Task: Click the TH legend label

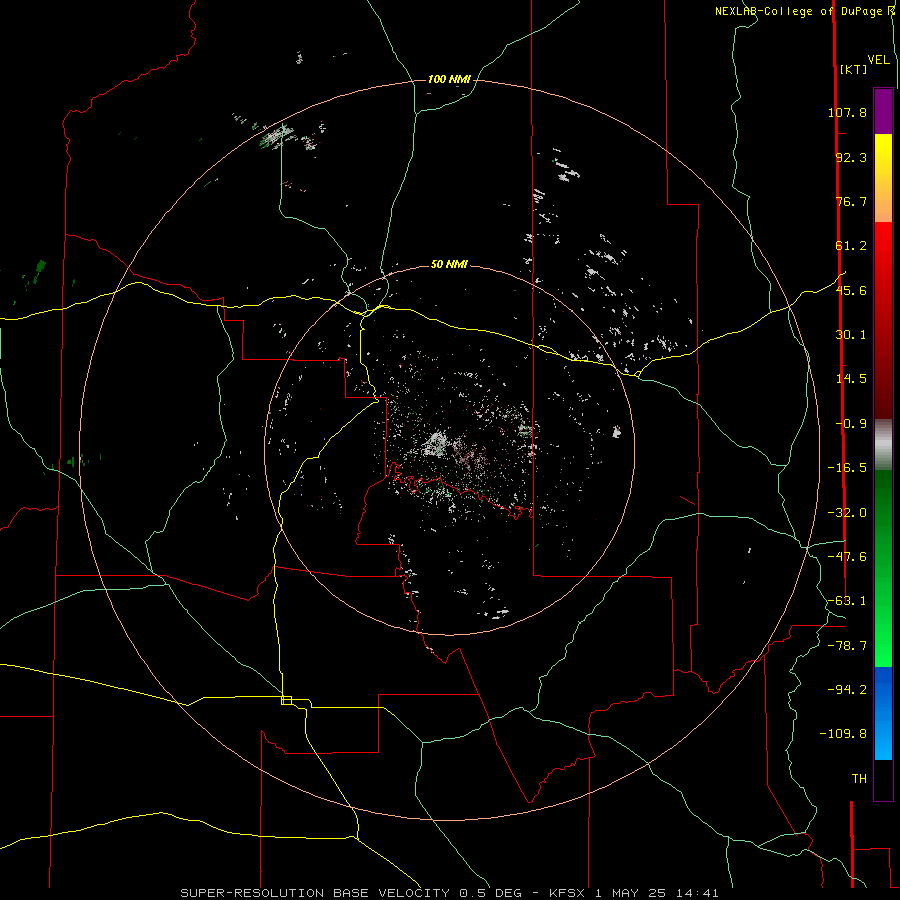Action: pos(859,779)
